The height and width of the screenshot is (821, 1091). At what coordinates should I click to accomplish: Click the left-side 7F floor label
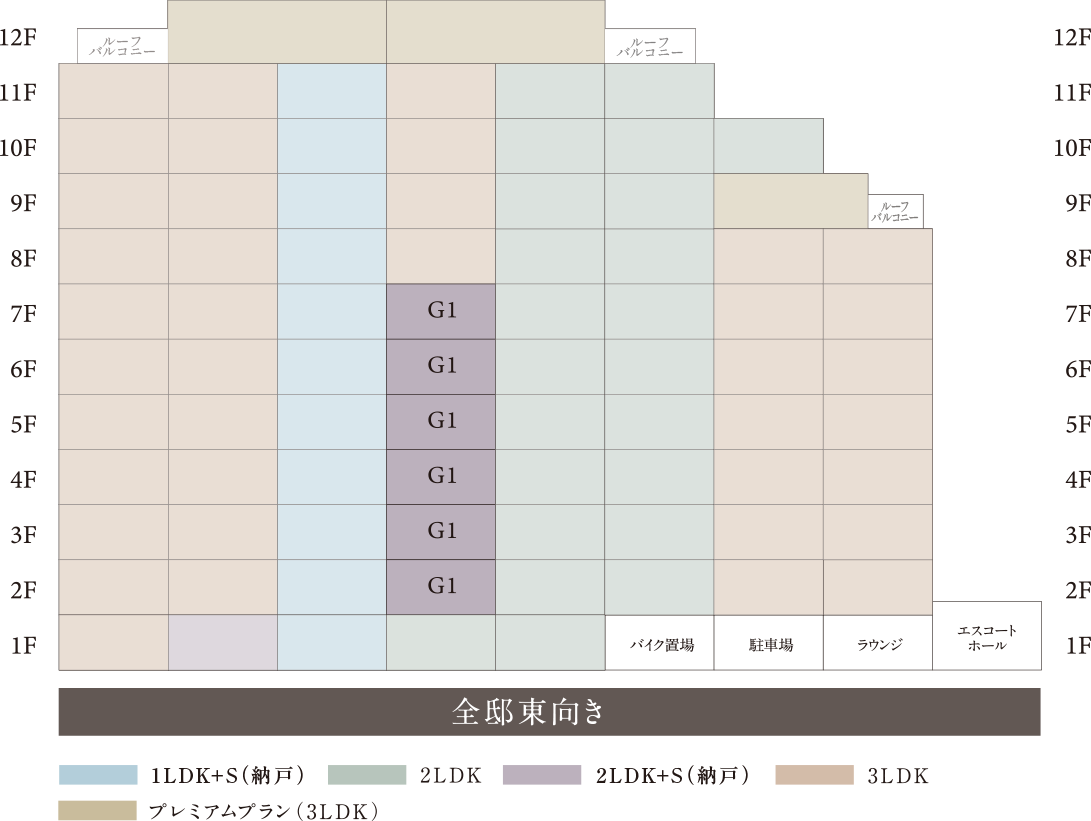point(23,314)
